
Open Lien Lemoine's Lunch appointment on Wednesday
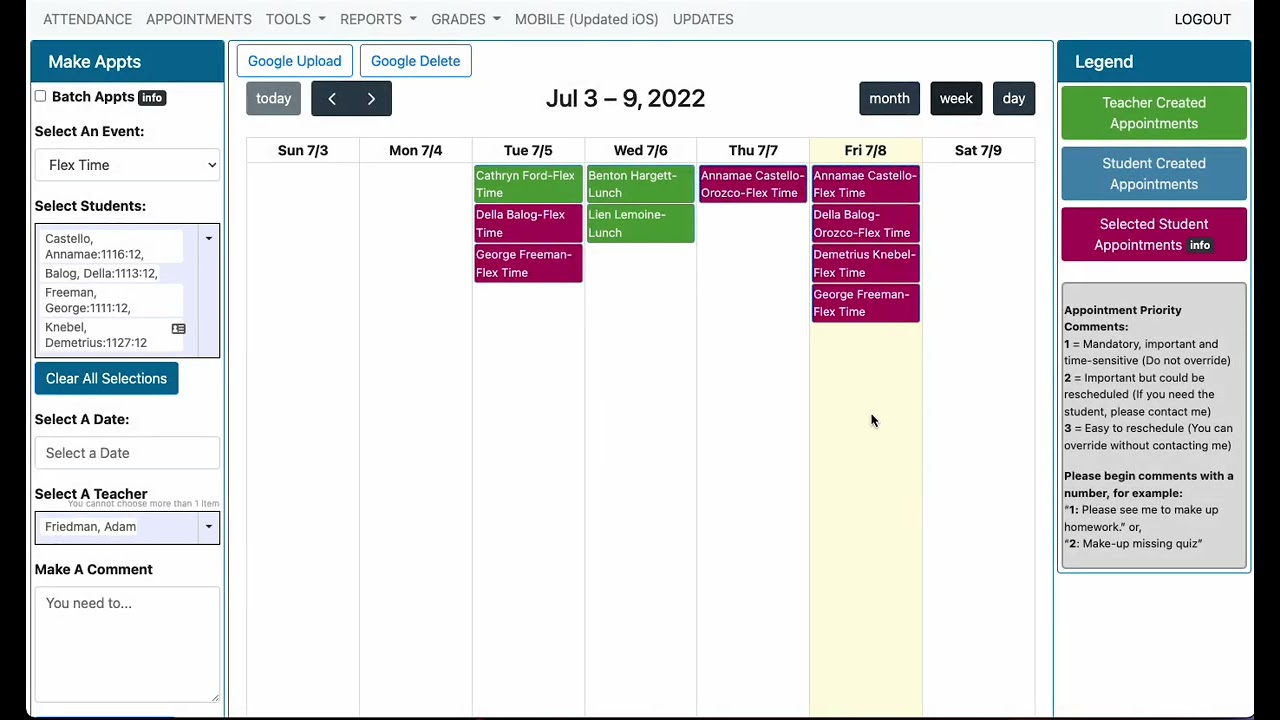tap(640, 223)
